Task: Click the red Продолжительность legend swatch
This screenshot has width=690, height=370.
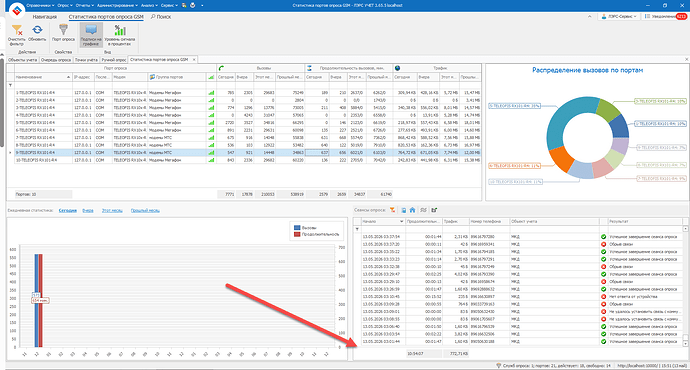Action: click(x=297, y=234)
